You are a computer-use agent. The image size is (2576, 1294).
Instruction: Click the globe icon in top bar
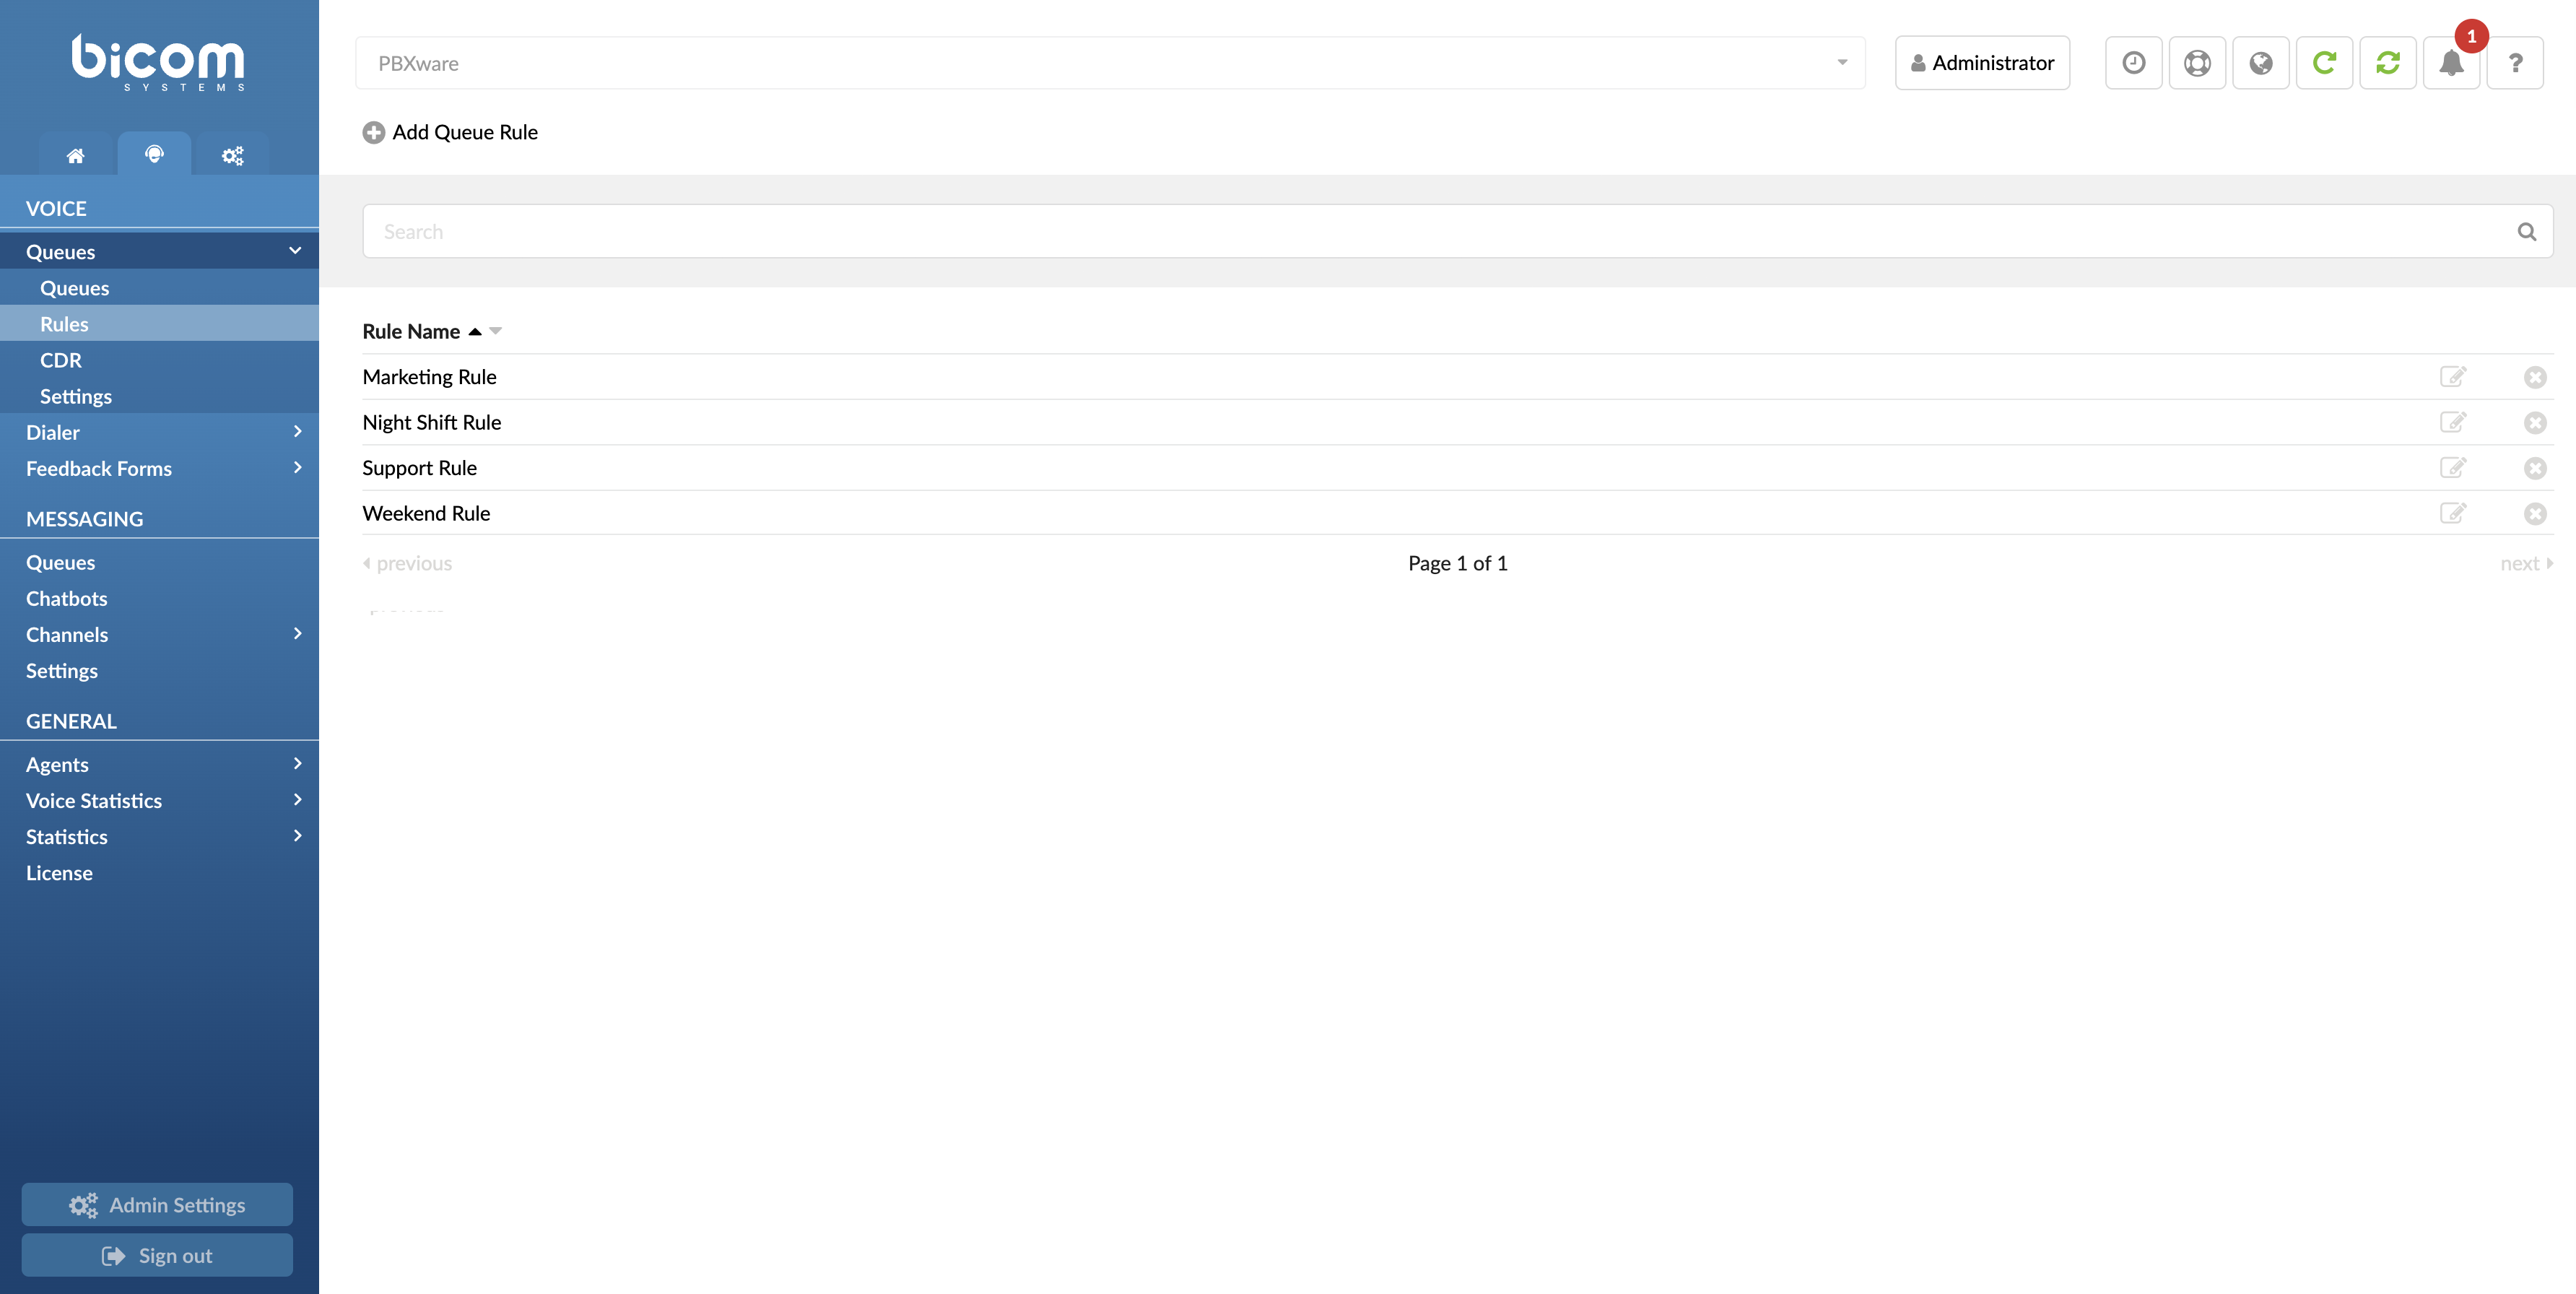pyautogui.click(x=2260, y=63)
